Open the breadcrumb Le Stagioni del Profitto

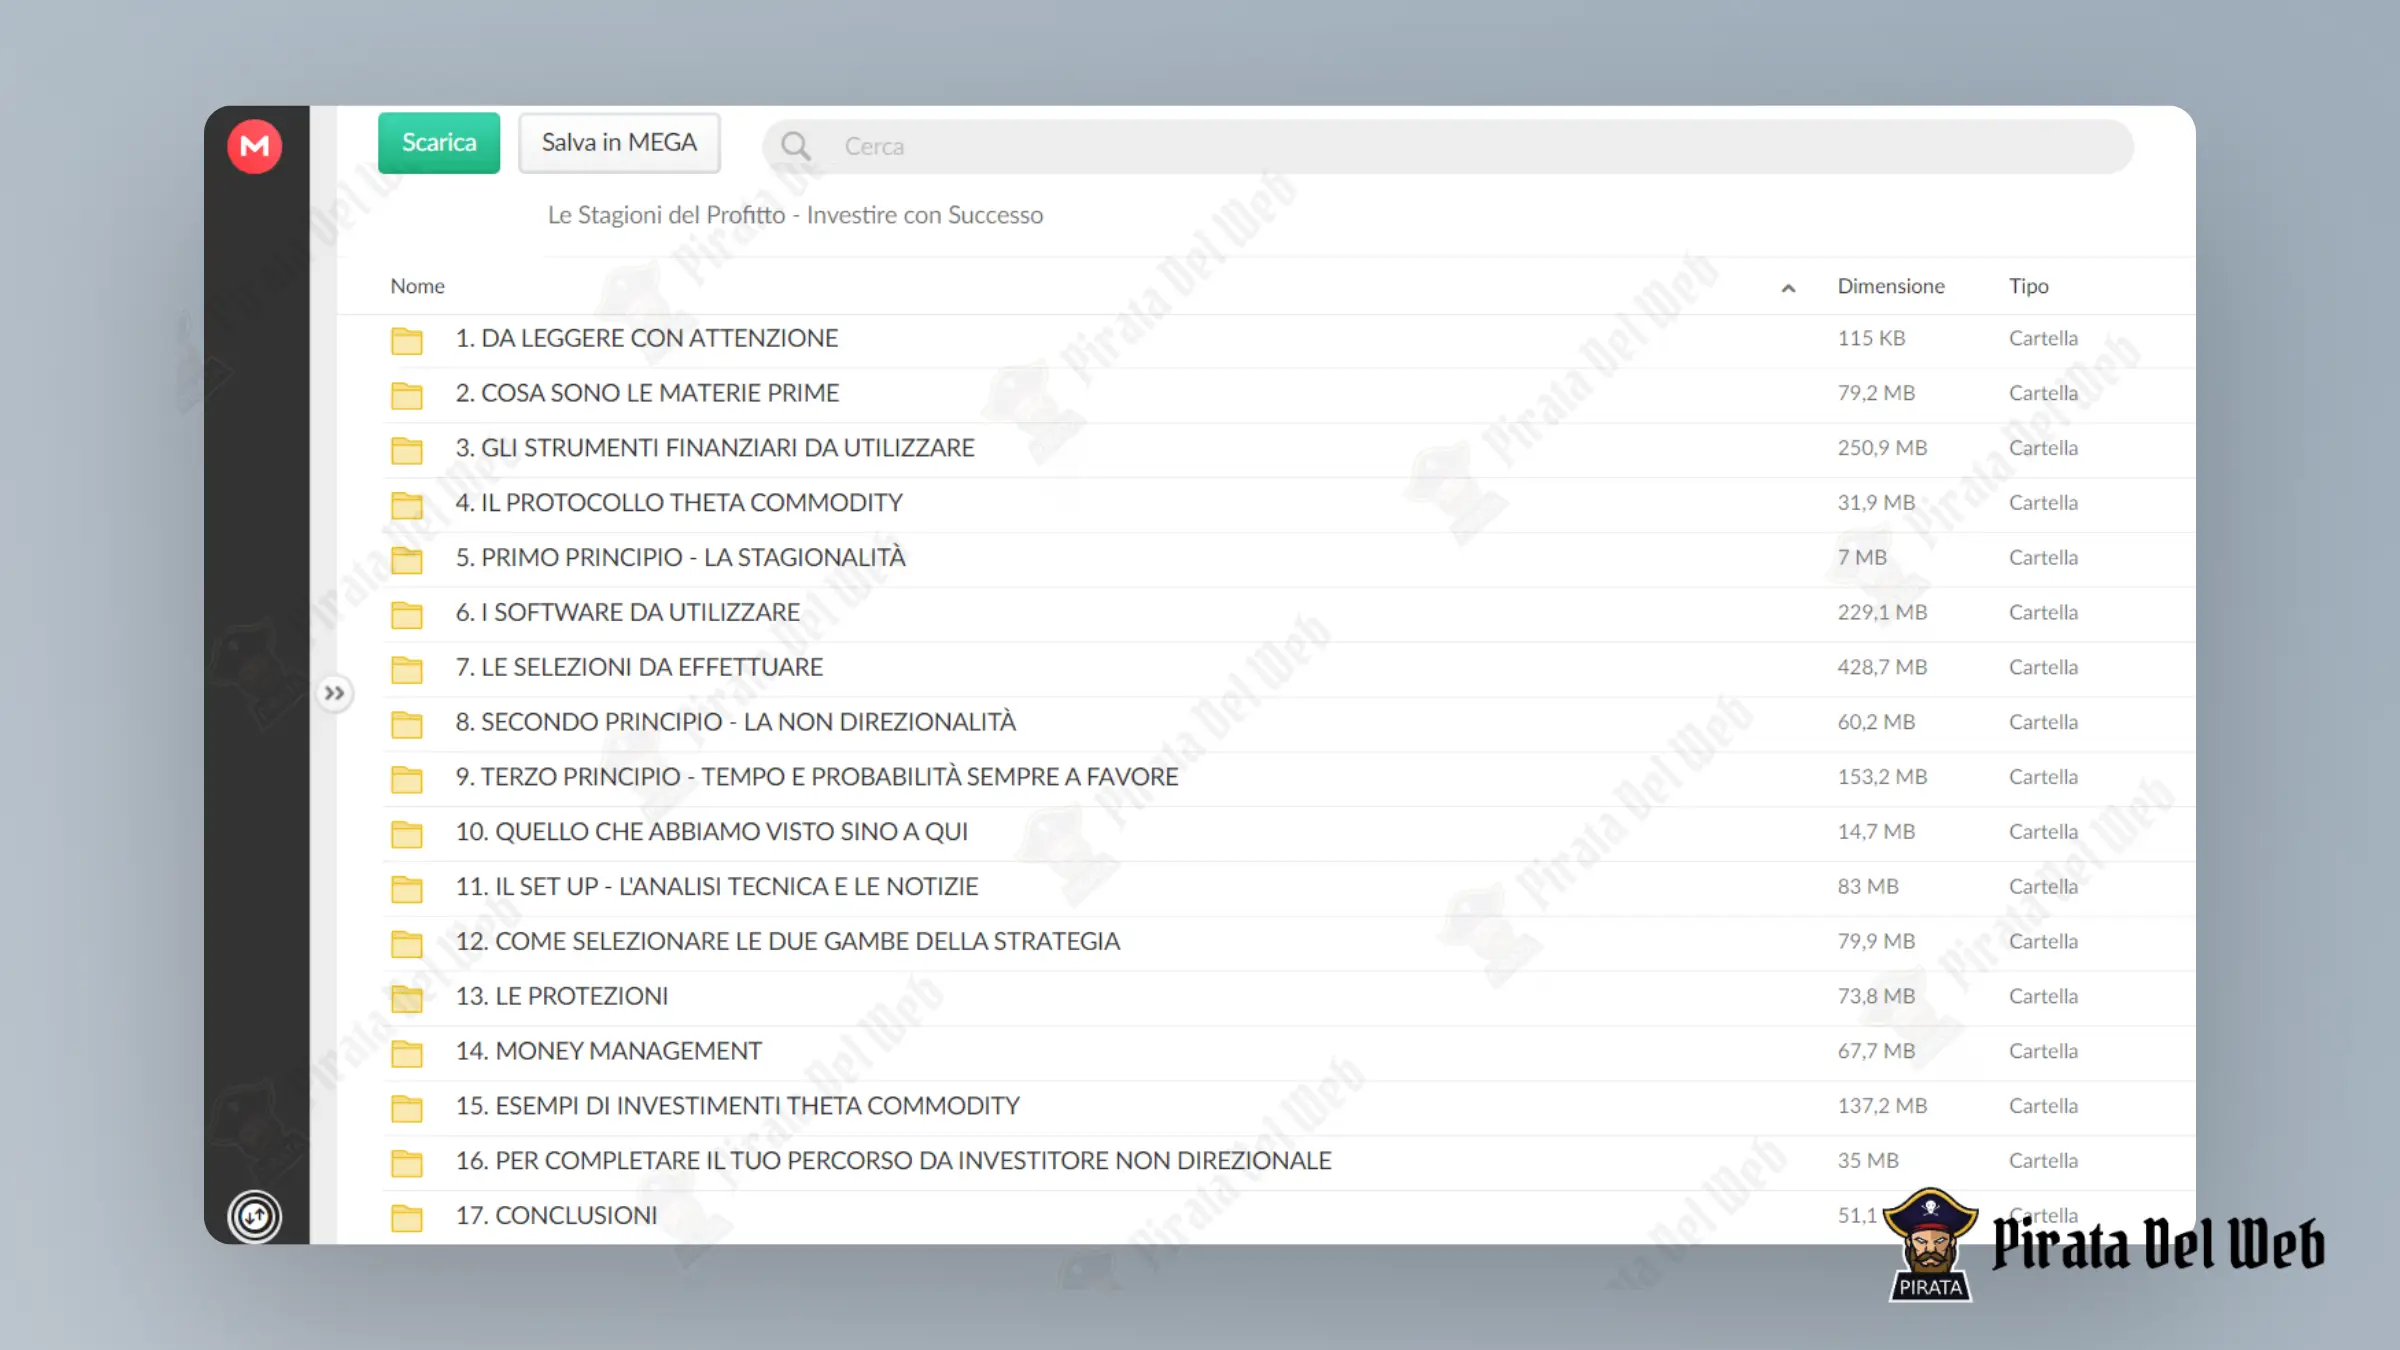(795, 215)
